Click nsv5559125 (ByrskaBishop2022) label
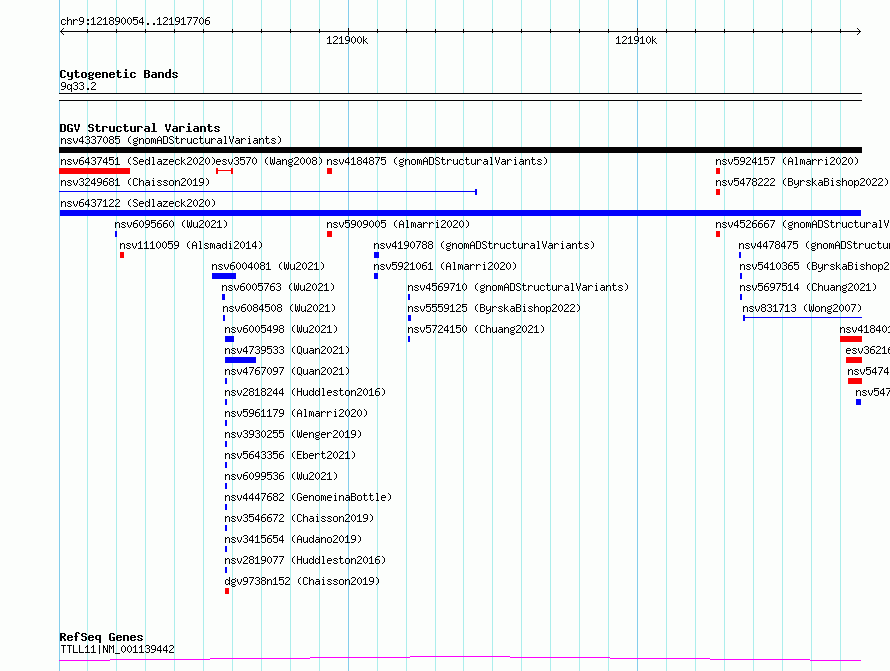Screen dimensions: 890x671 pos(494,308)
